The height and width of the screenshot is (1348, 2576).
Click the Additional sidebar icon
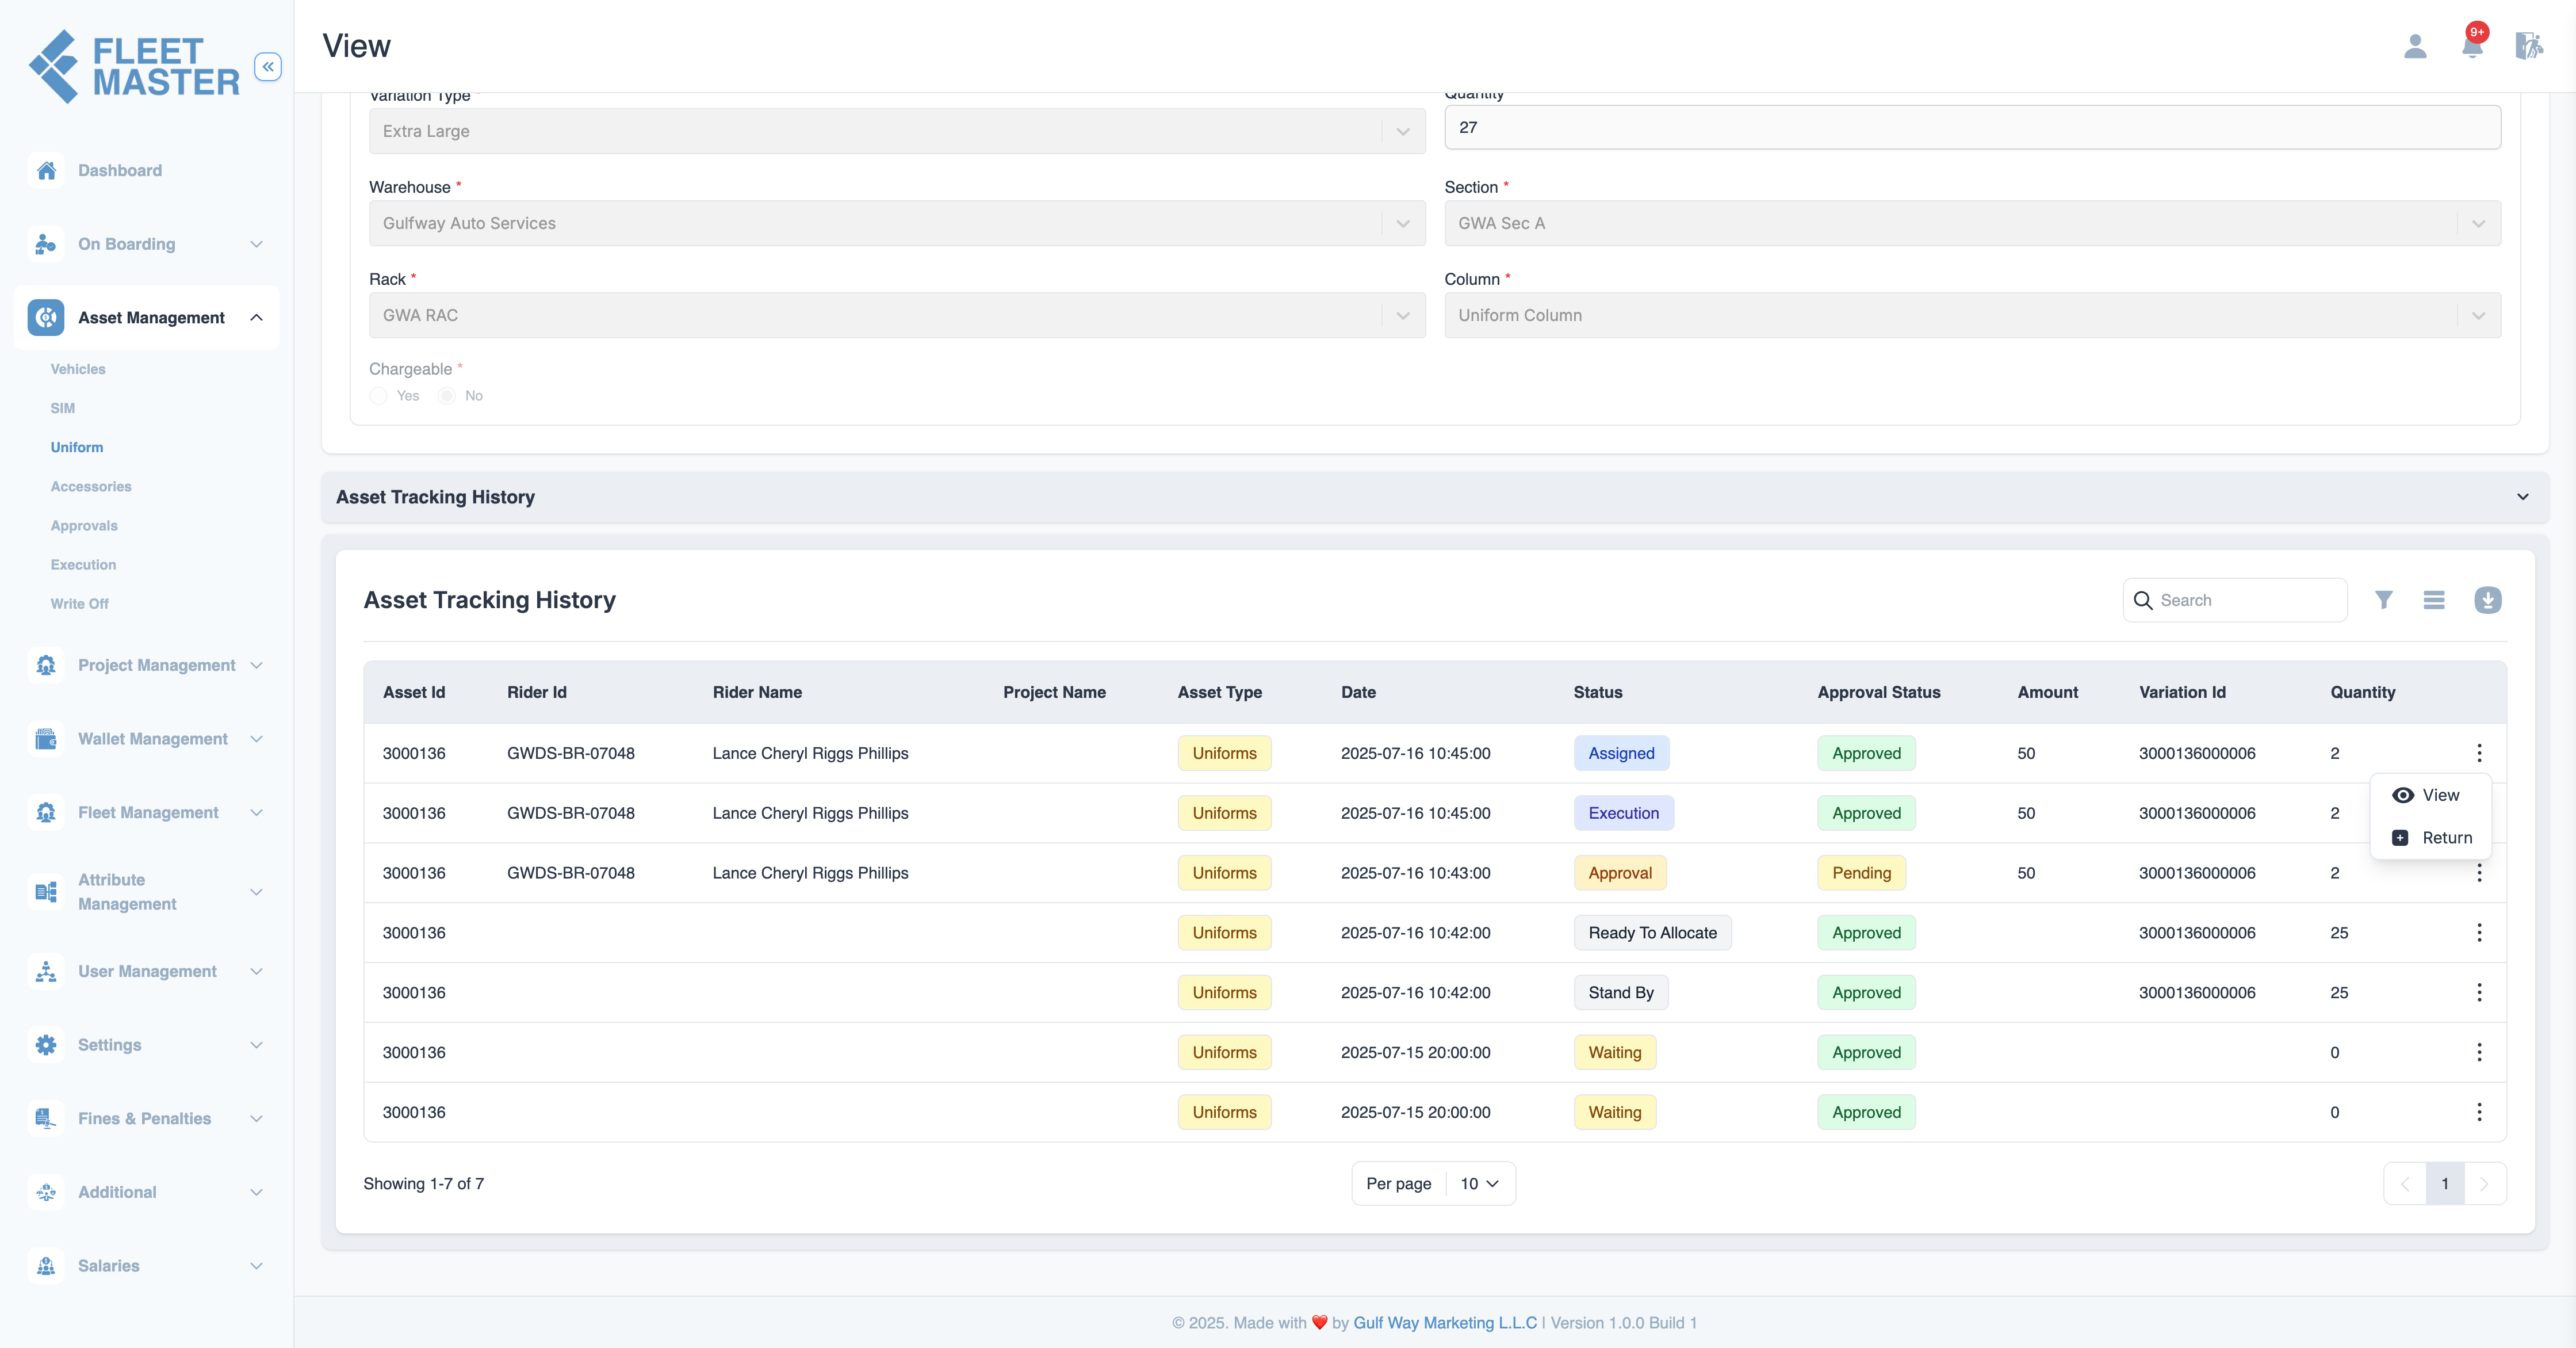[46, 1192]
